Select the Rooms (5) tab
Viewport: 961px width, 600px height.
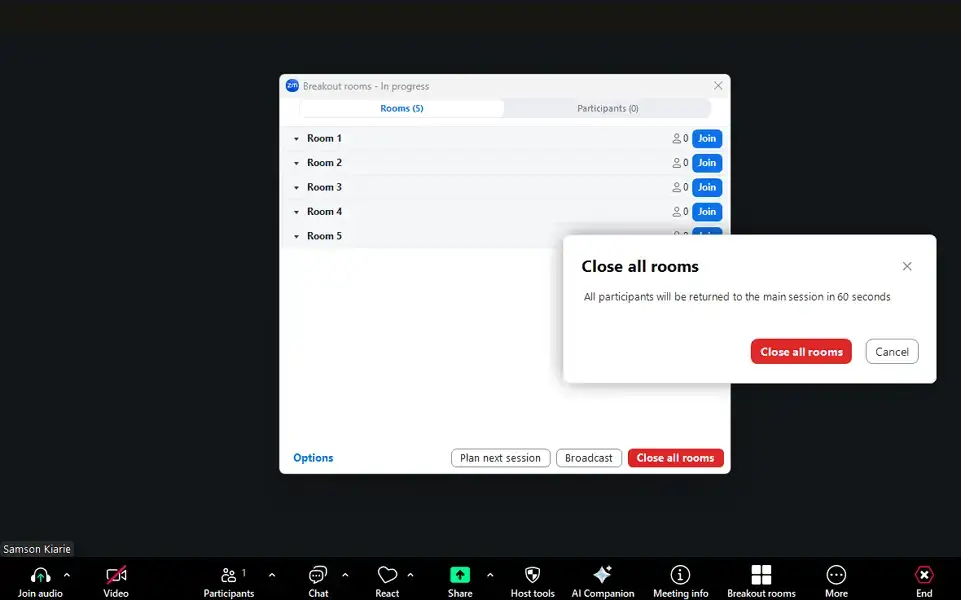tap(401, 108)
